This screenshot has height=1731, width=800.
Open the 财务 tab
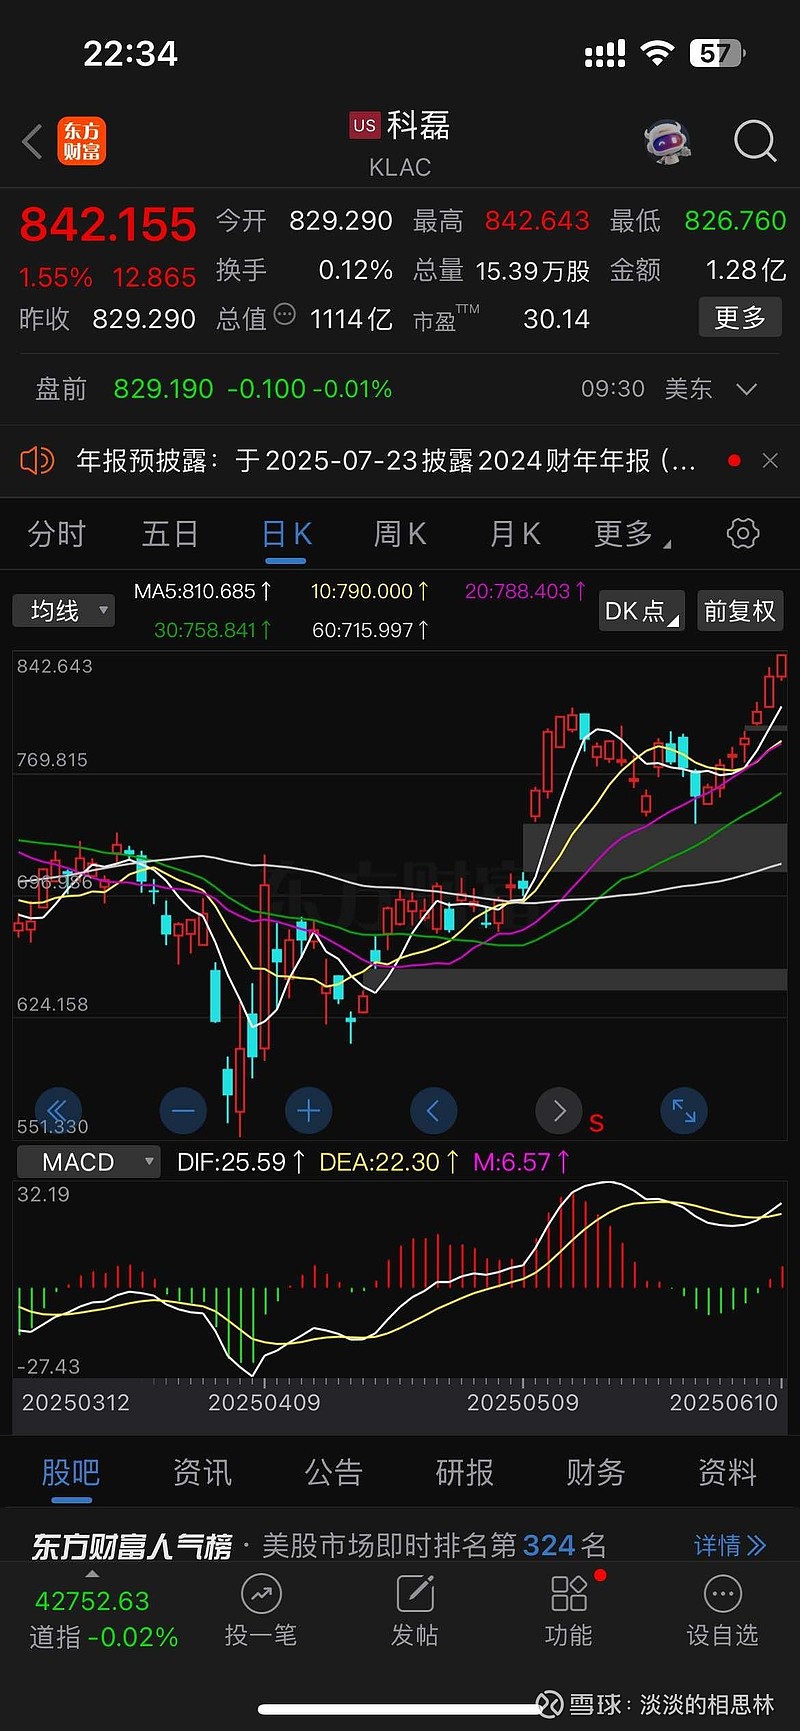tap(596, 1472)
